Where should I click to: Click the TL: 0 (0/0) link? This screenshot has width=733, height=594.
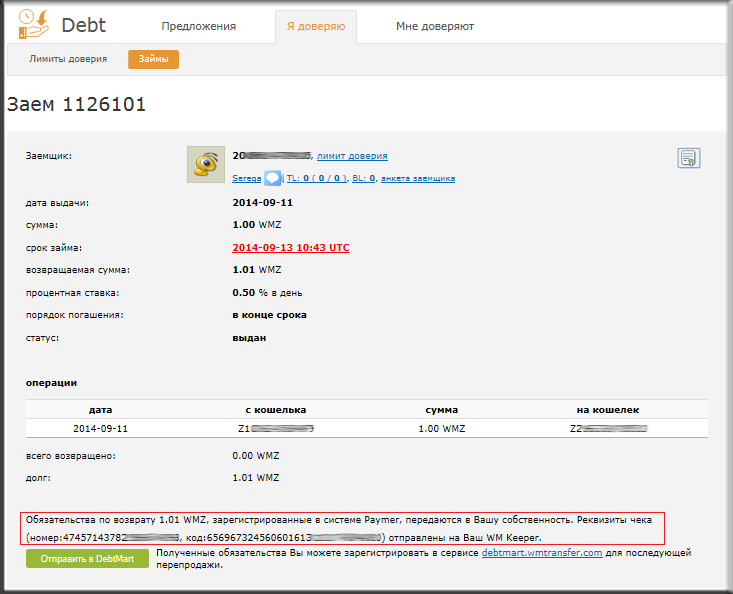pos(316,178)
